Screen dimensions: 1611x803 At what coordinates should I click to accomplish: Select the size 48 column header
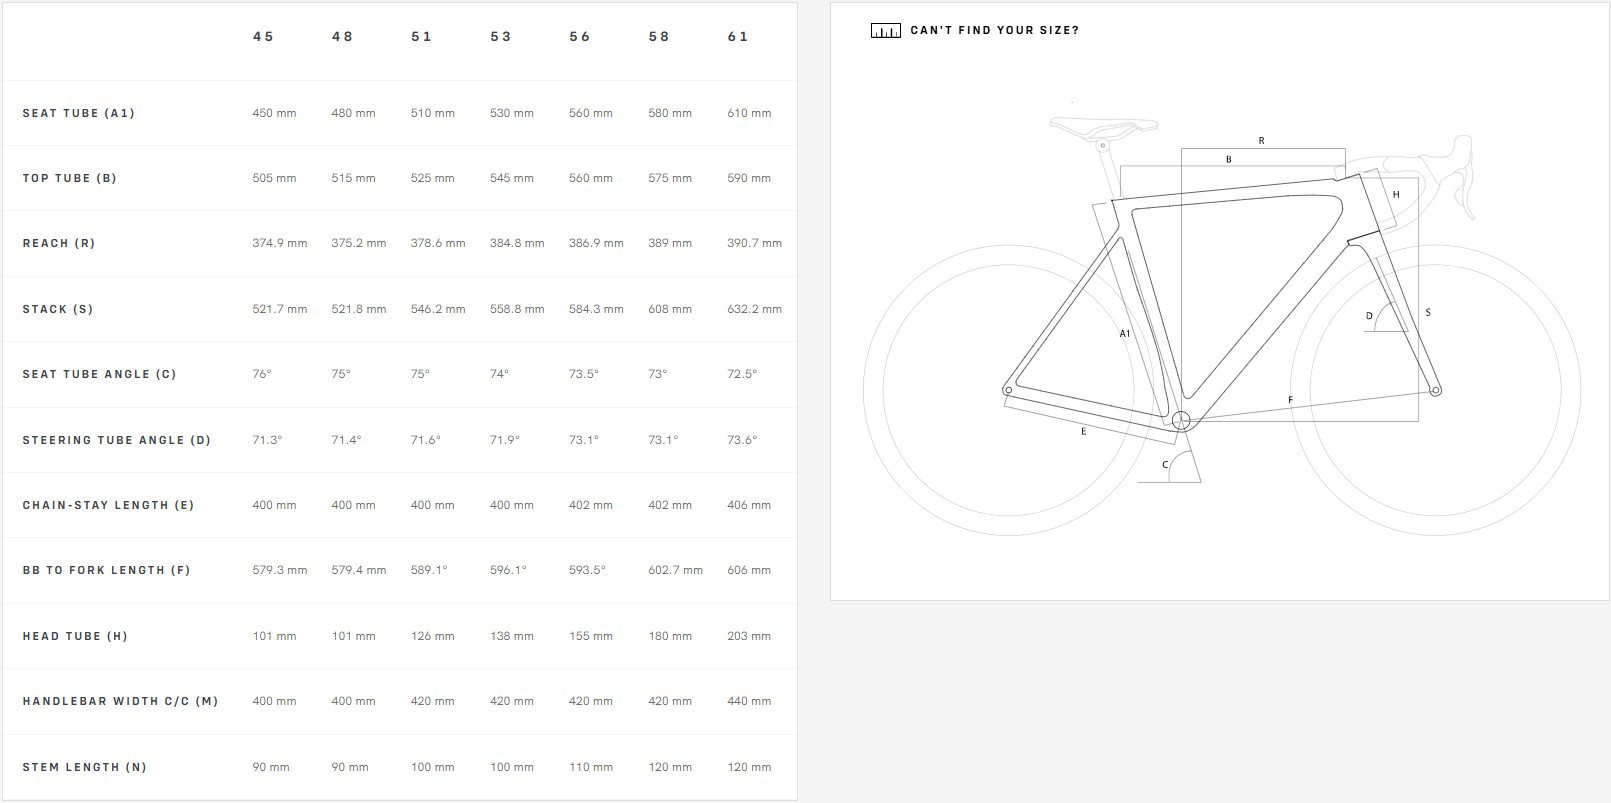(342, 36)
